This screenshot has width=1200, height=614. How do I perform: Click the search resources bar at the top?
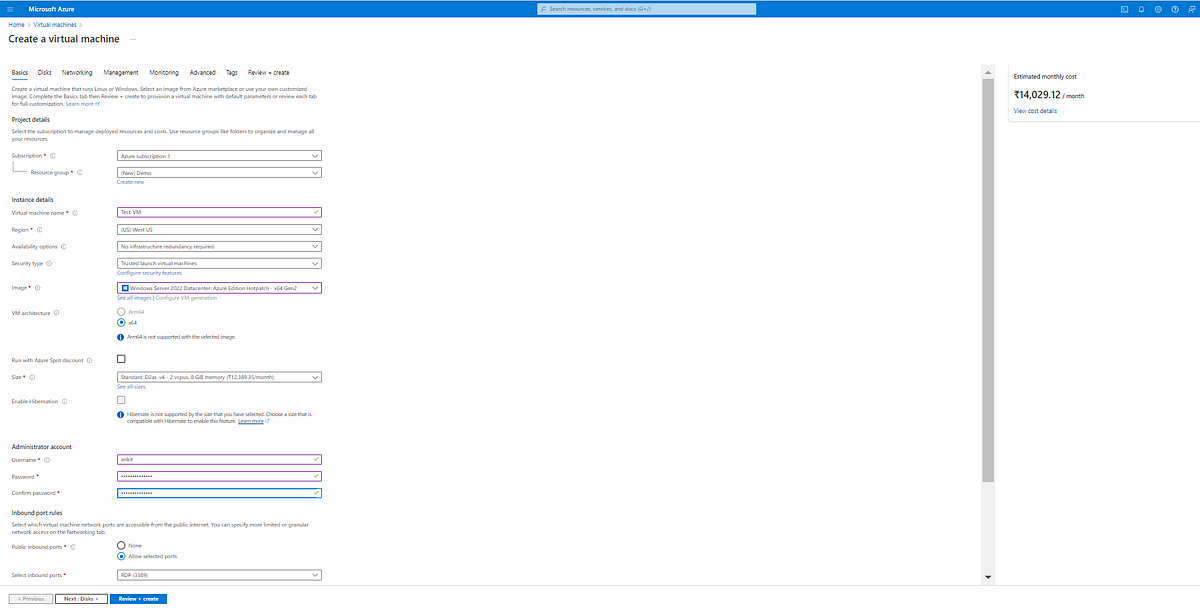tap(646, 8)
